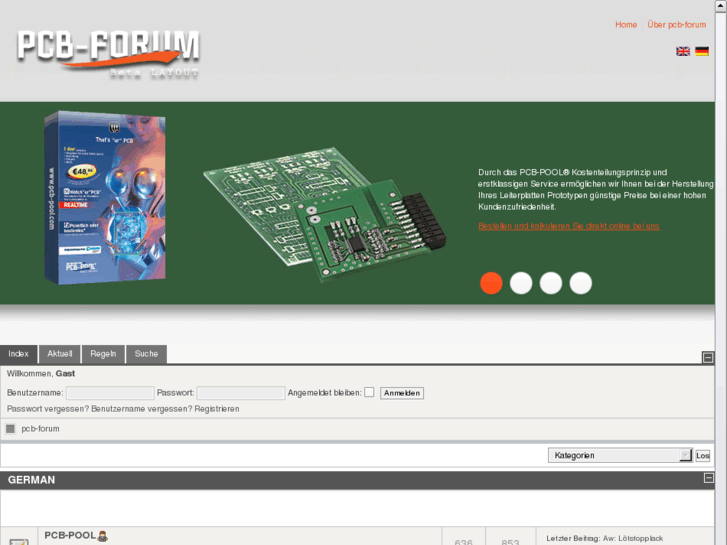
Task: Open the pcb-forum breadcrumb link
Action: pyautogui.click(x=40, y=429)
